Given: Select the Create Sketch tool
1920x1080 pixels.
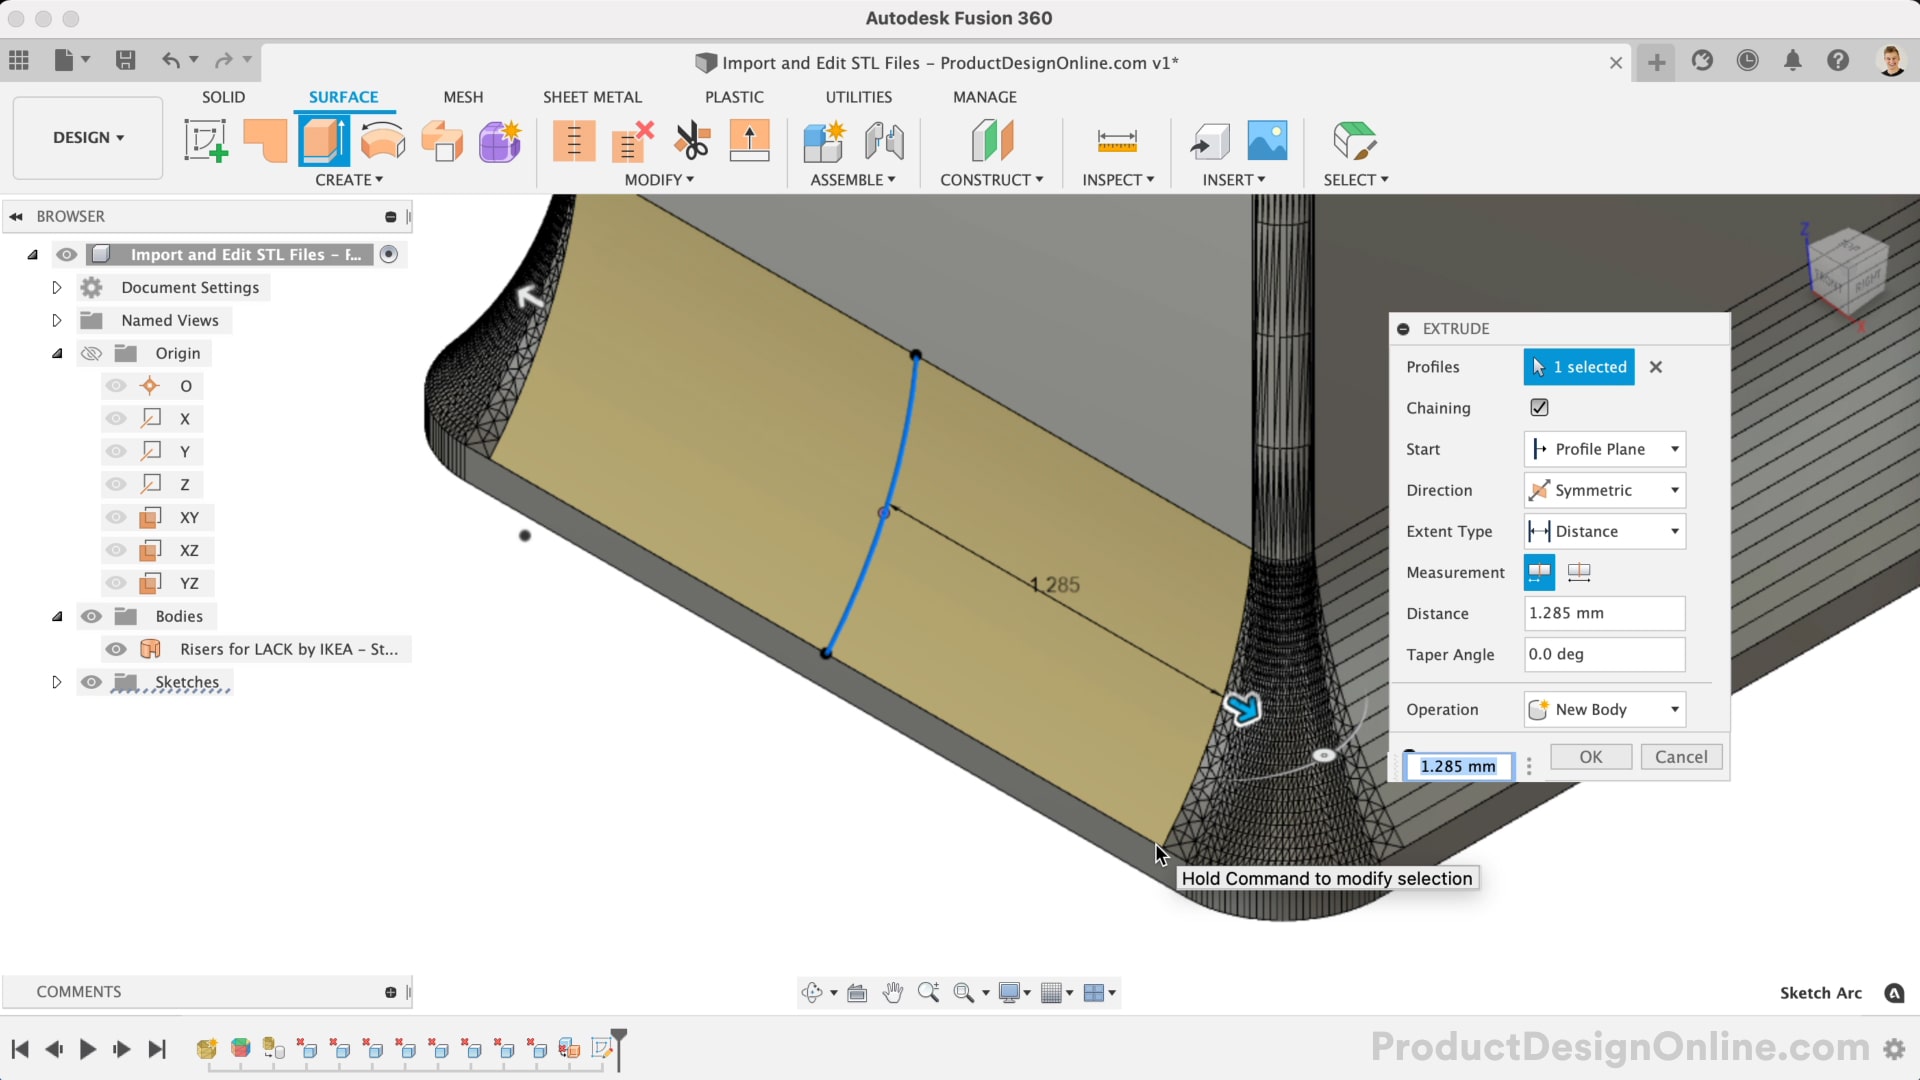Looking at the screenshot, I should 205,140.
